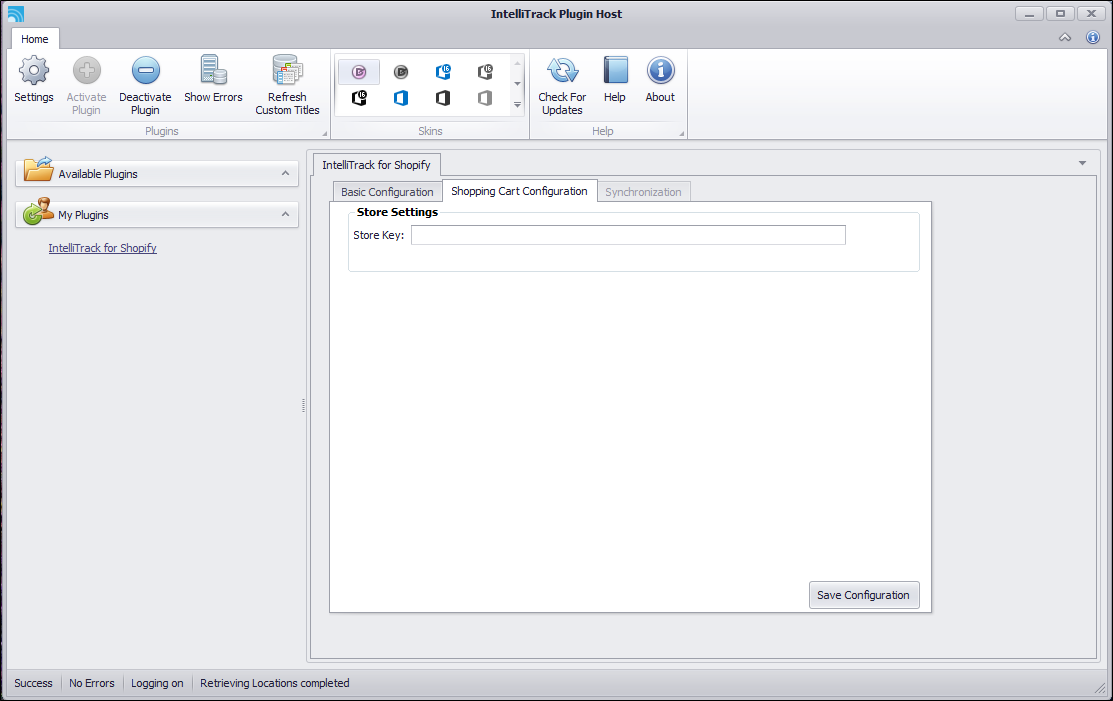Switch to the Synchronization tab
The height and width of the screenshot is (701, 1113).
(x=643, y=192)
